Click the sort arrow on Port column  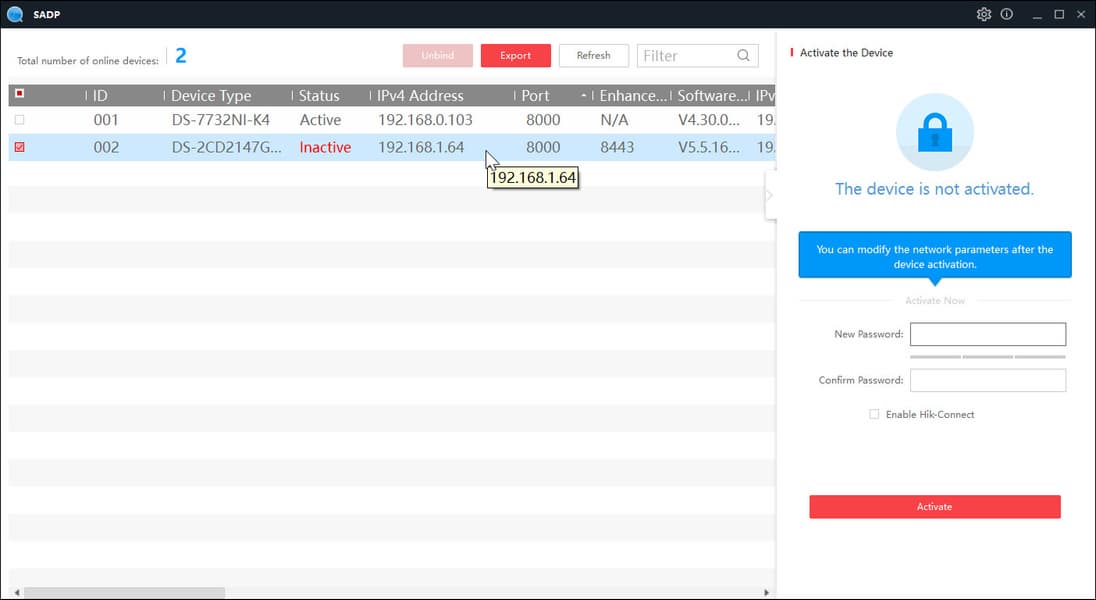(584, 96)
